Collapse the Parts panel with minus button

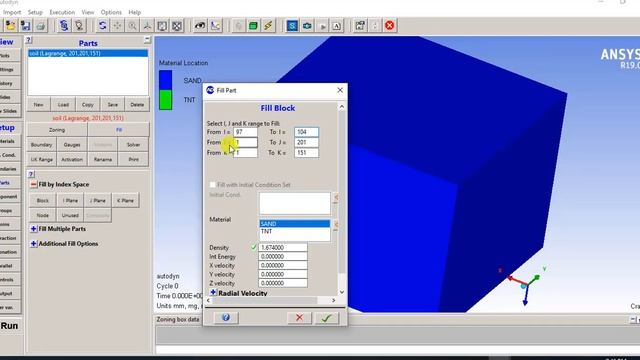[147, 40]
